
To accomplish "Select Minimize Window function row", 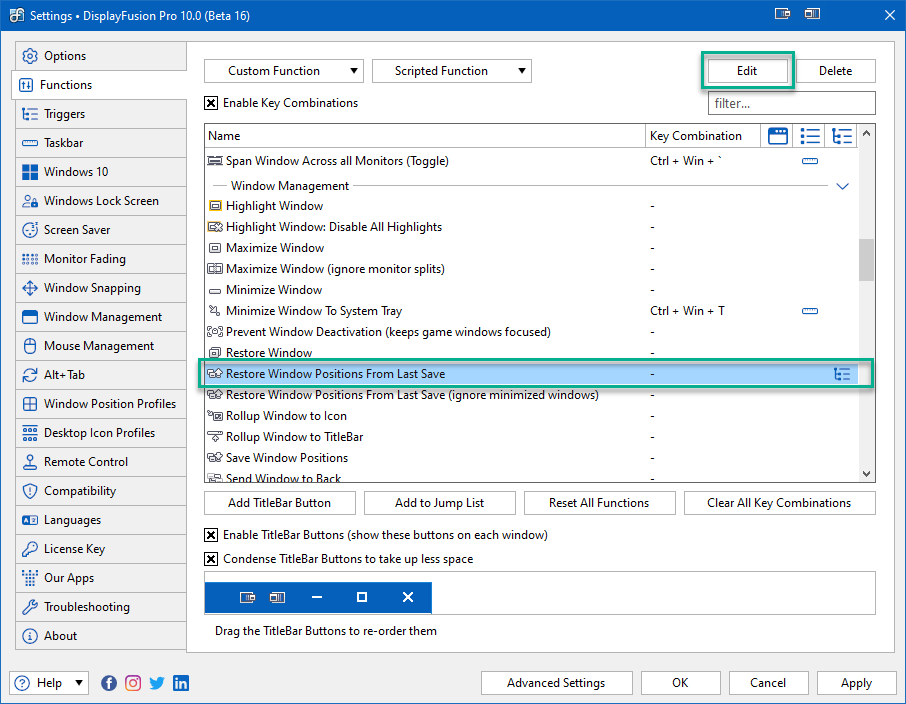I will (x=532, y=290).
